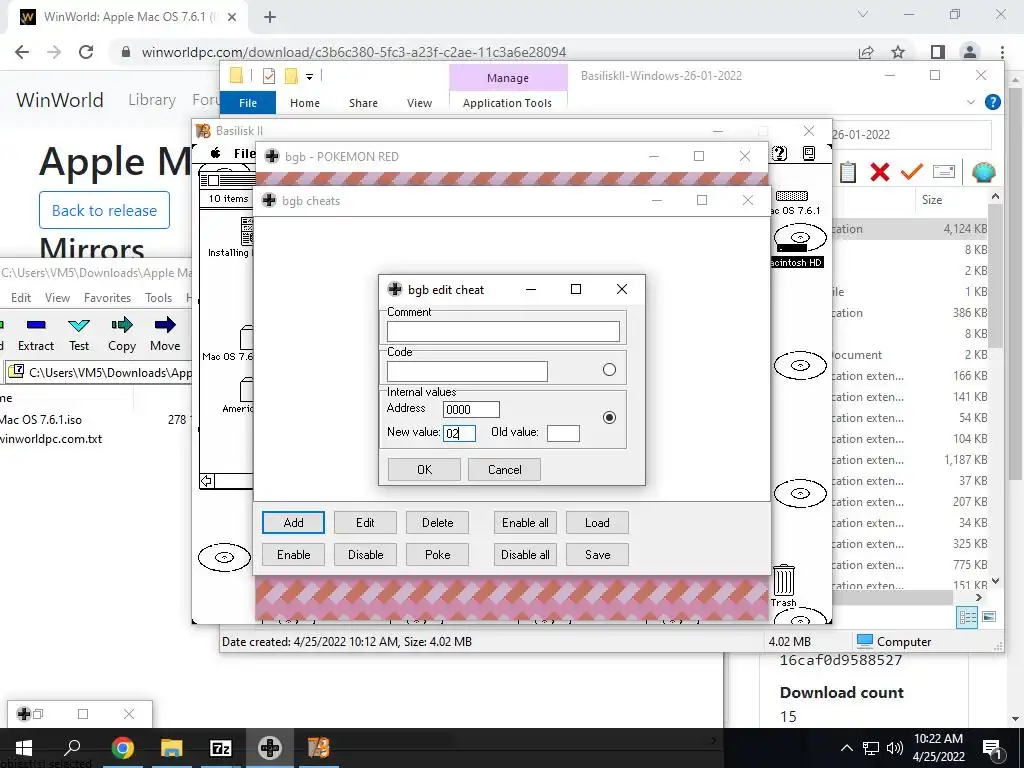Click properties card icon in Explorer toolbar
Viewport: 1024px width, 768px height.
(x=944, y=172)
